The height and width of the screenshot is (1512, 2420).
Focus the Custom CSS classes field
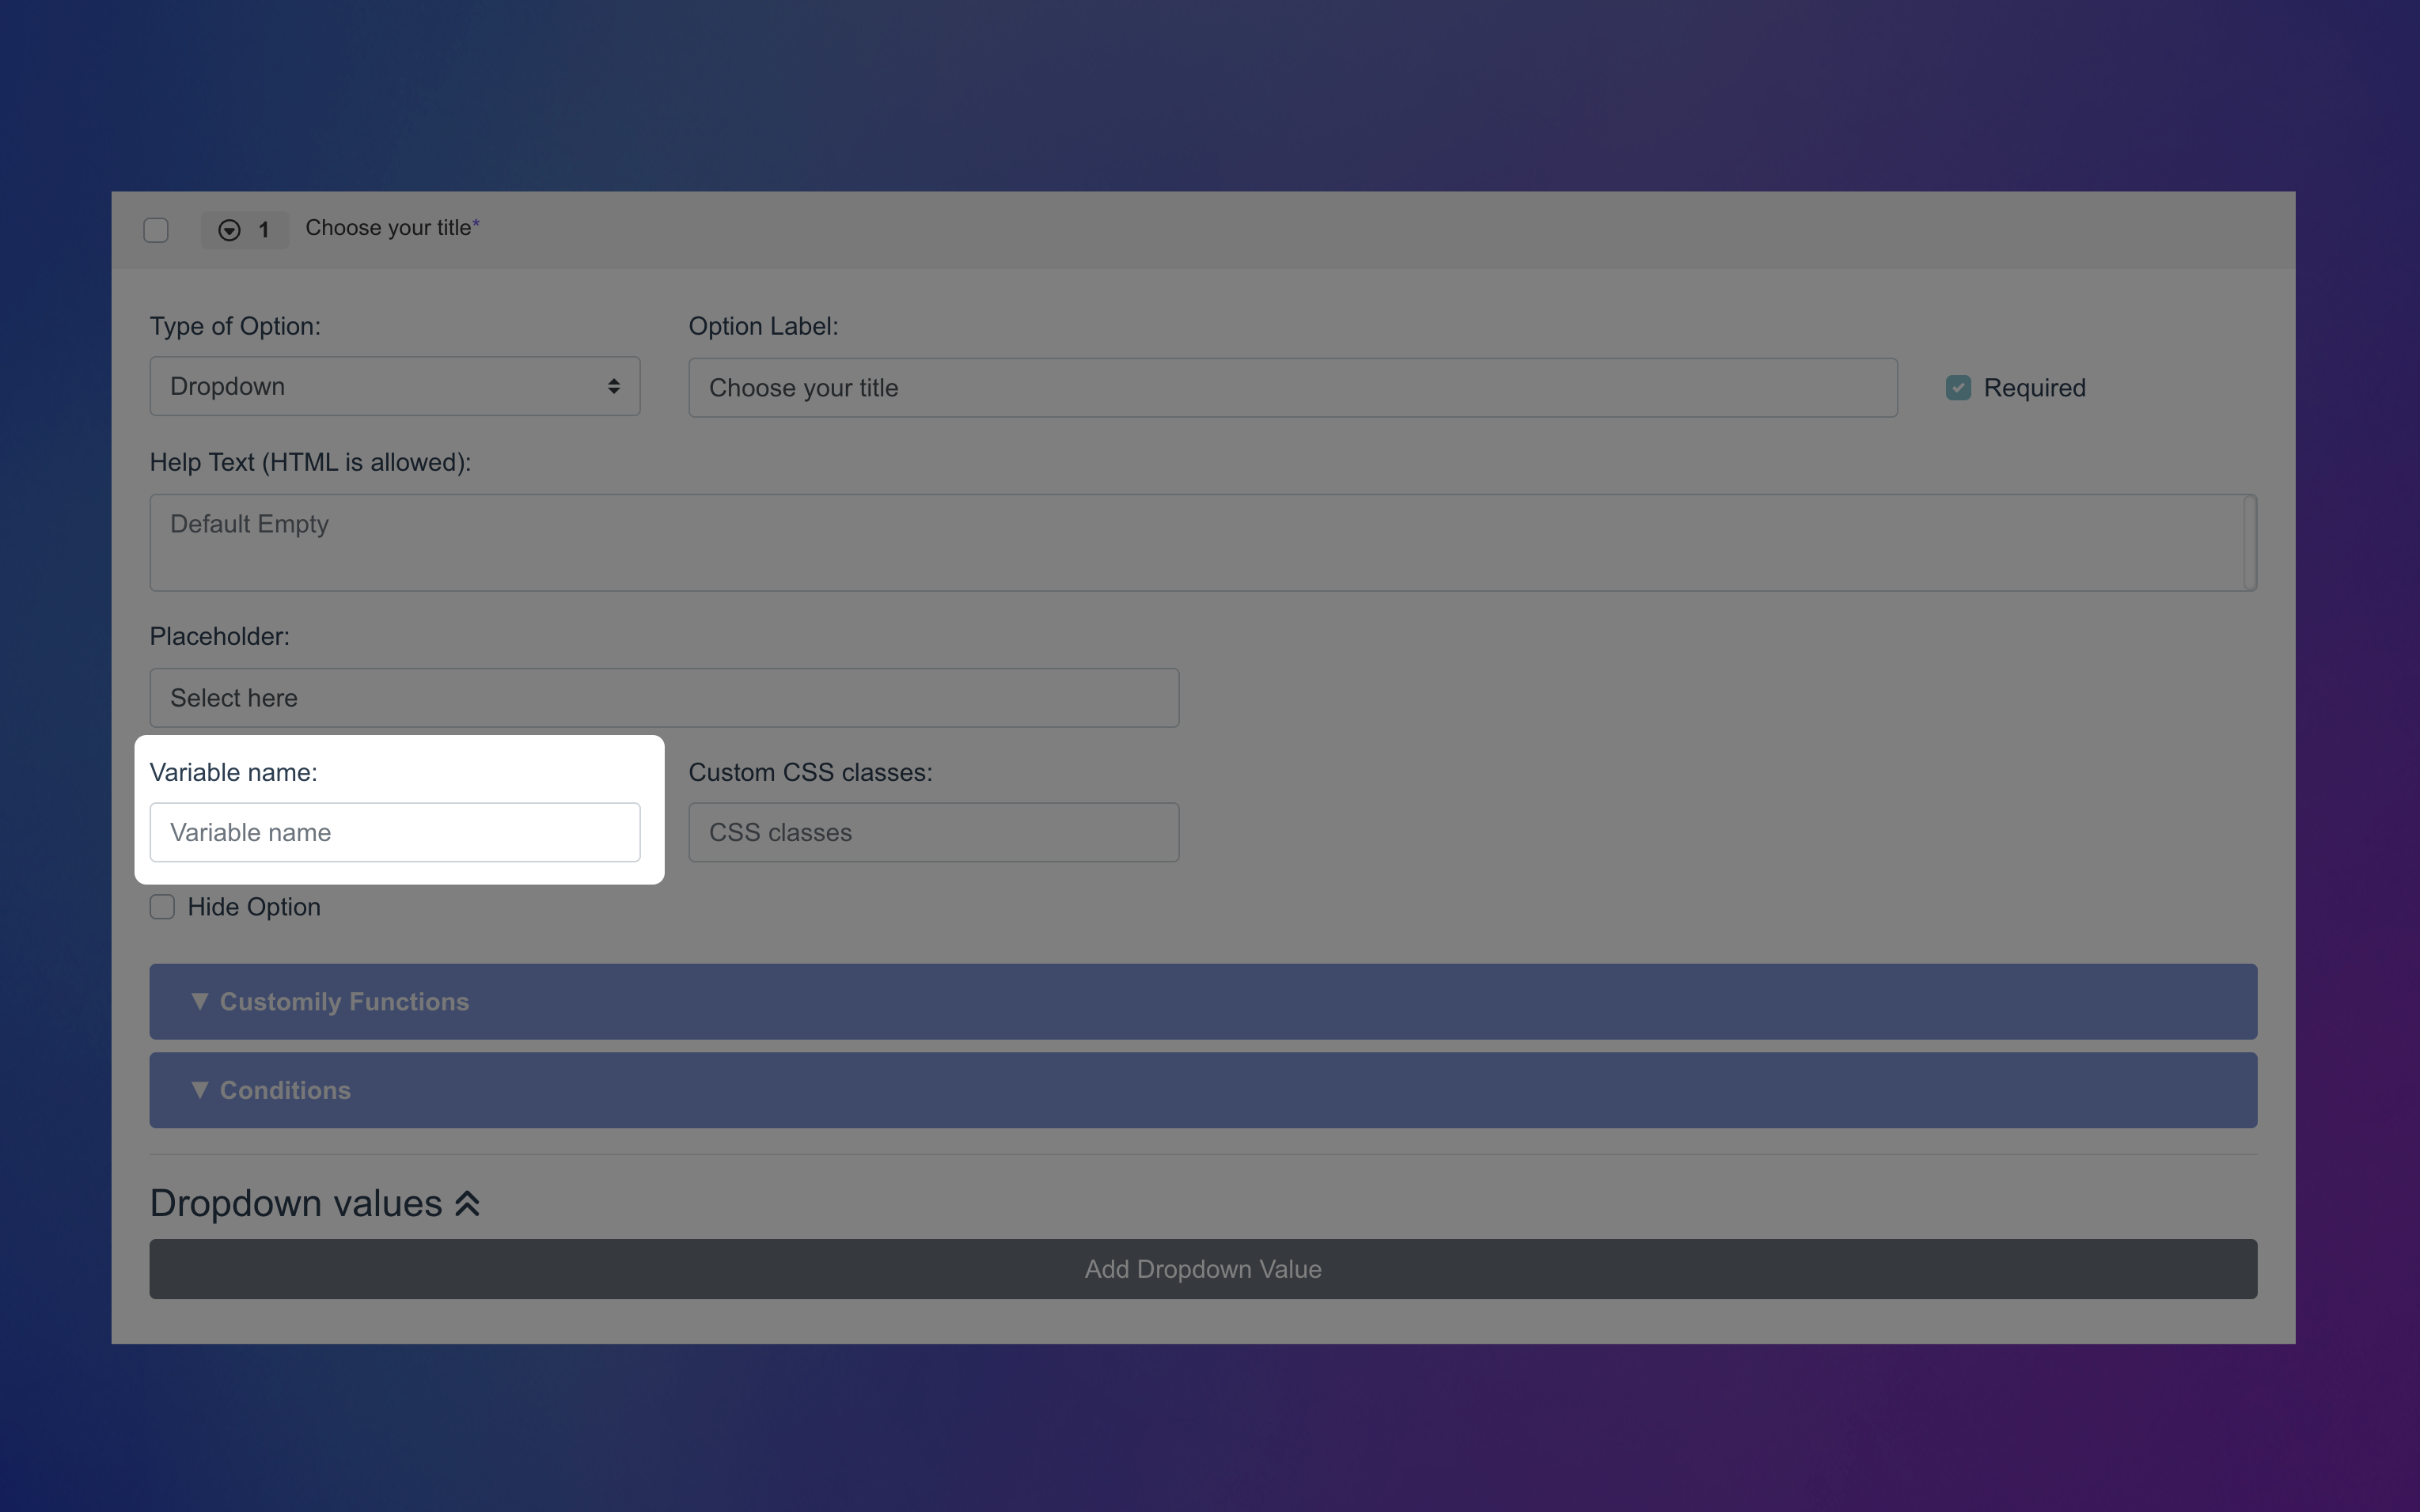pyautogui.click(x=932, y=831)
